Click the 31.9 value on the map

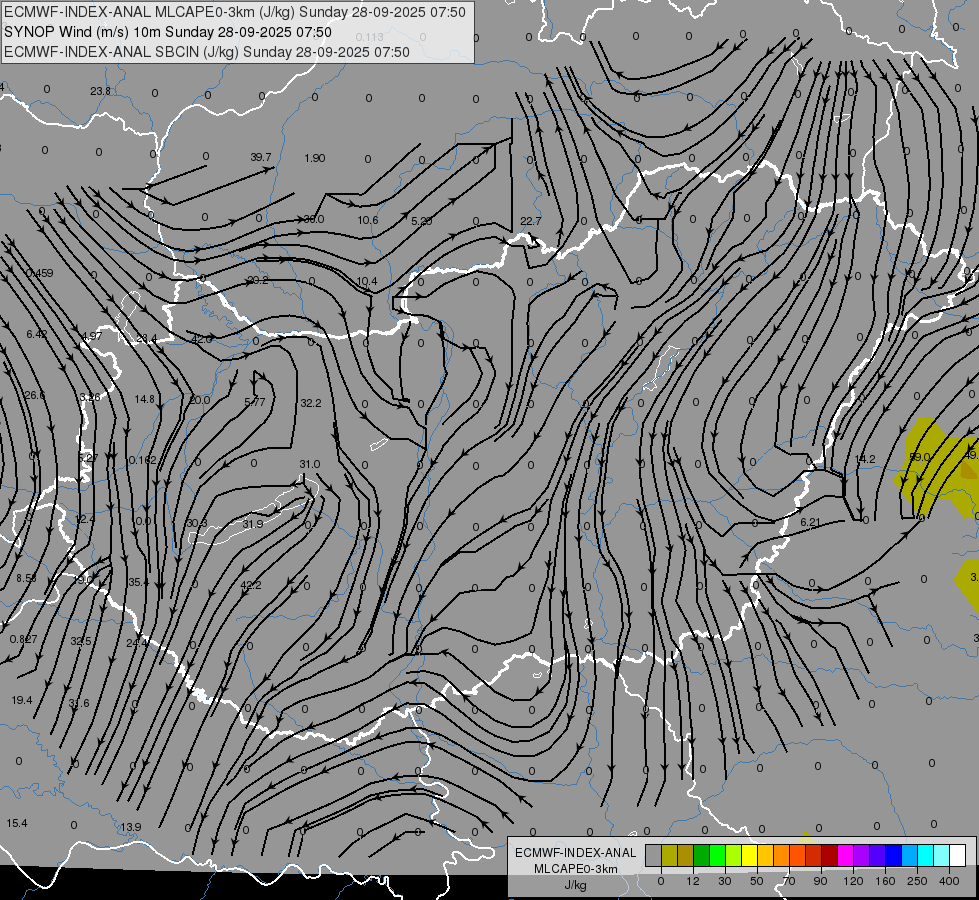click(252, 524)
